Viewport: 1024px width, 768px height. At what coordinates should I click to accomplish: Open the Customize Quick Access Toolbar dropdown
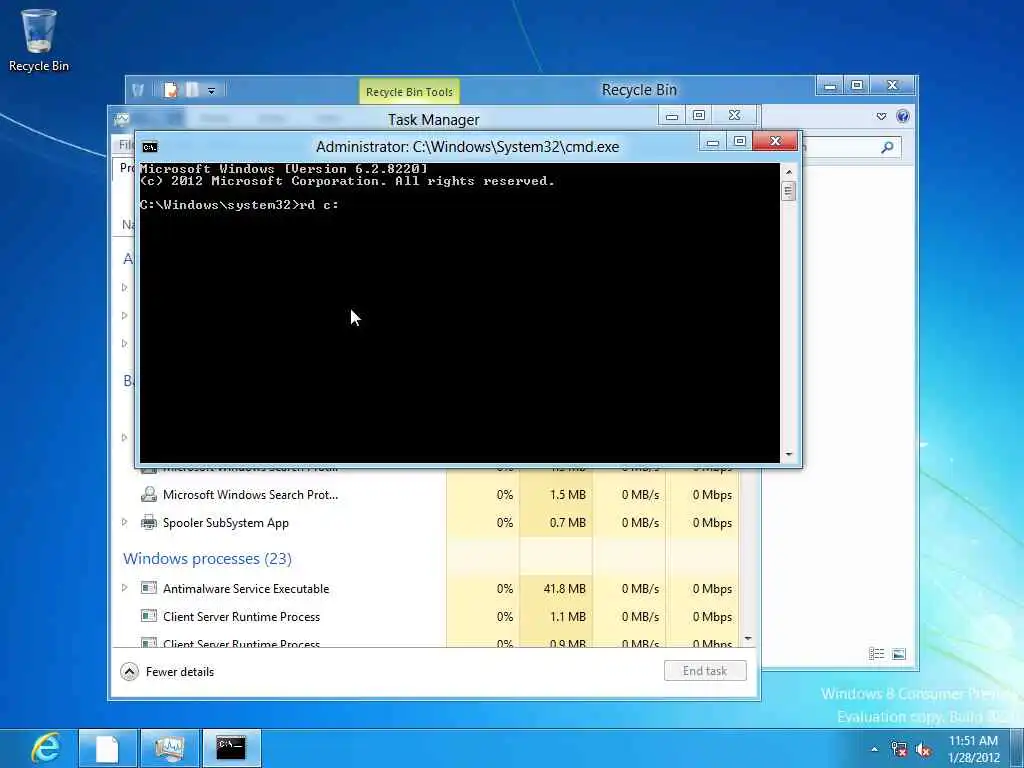(x=212, y=91)
